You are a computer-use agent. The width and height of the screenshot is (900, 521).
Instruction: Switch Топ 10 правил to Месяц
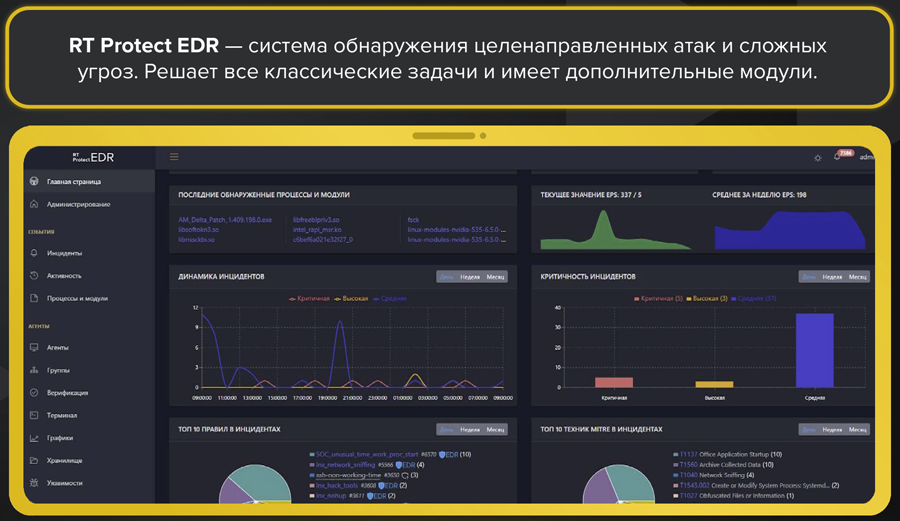coord(495,429)
